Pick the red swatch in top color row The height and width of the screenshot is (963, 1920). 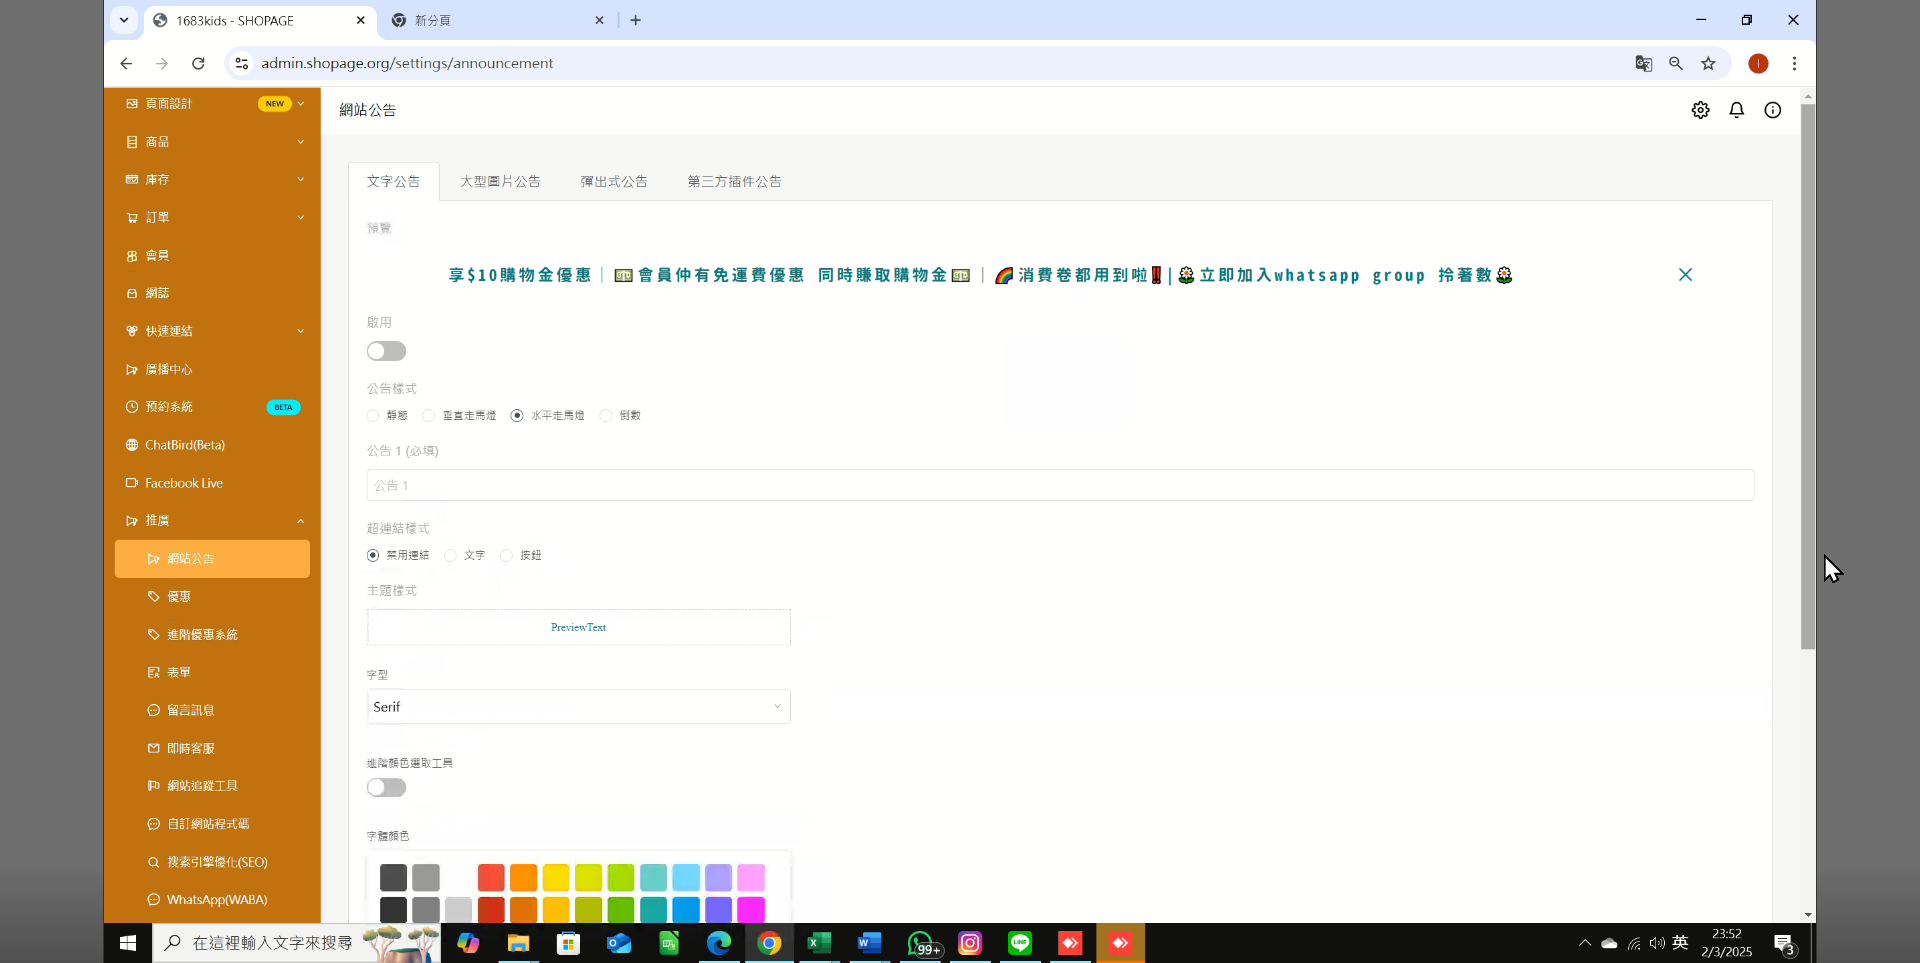pos(491,878)
